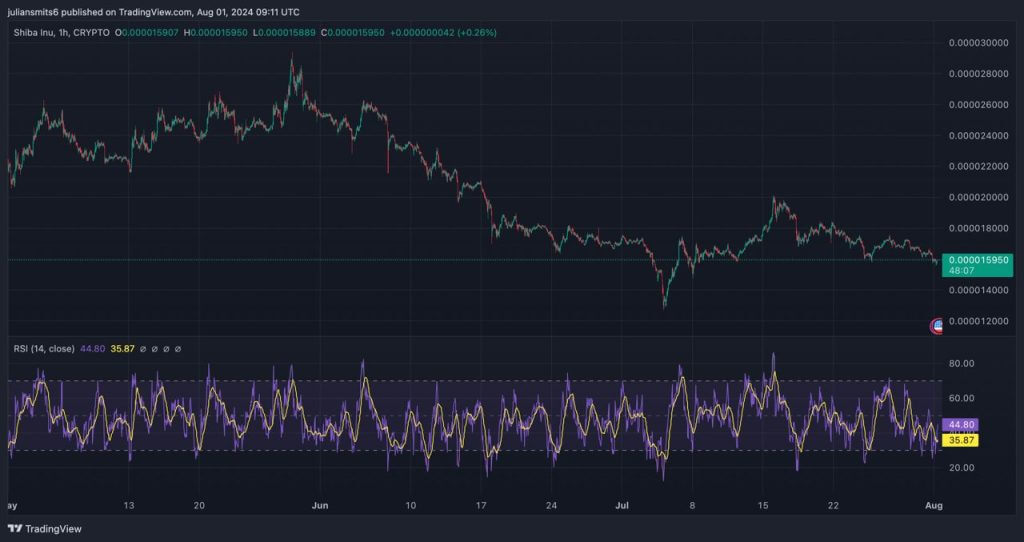Click the Low value L0.000015889
The image size is (1024, 542).
[x=285, y=32]
